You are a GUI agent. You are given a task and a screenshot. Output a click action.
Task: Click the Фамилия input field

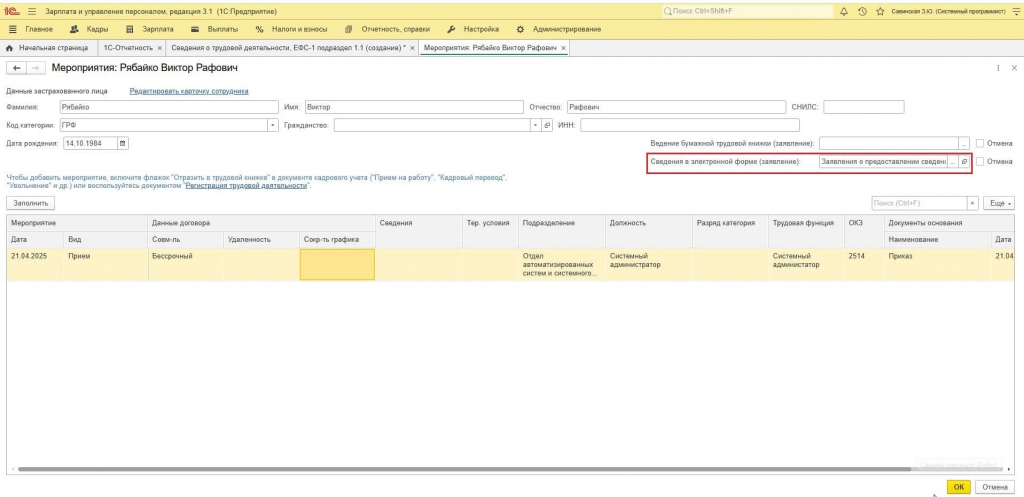(x=168, y=106)
